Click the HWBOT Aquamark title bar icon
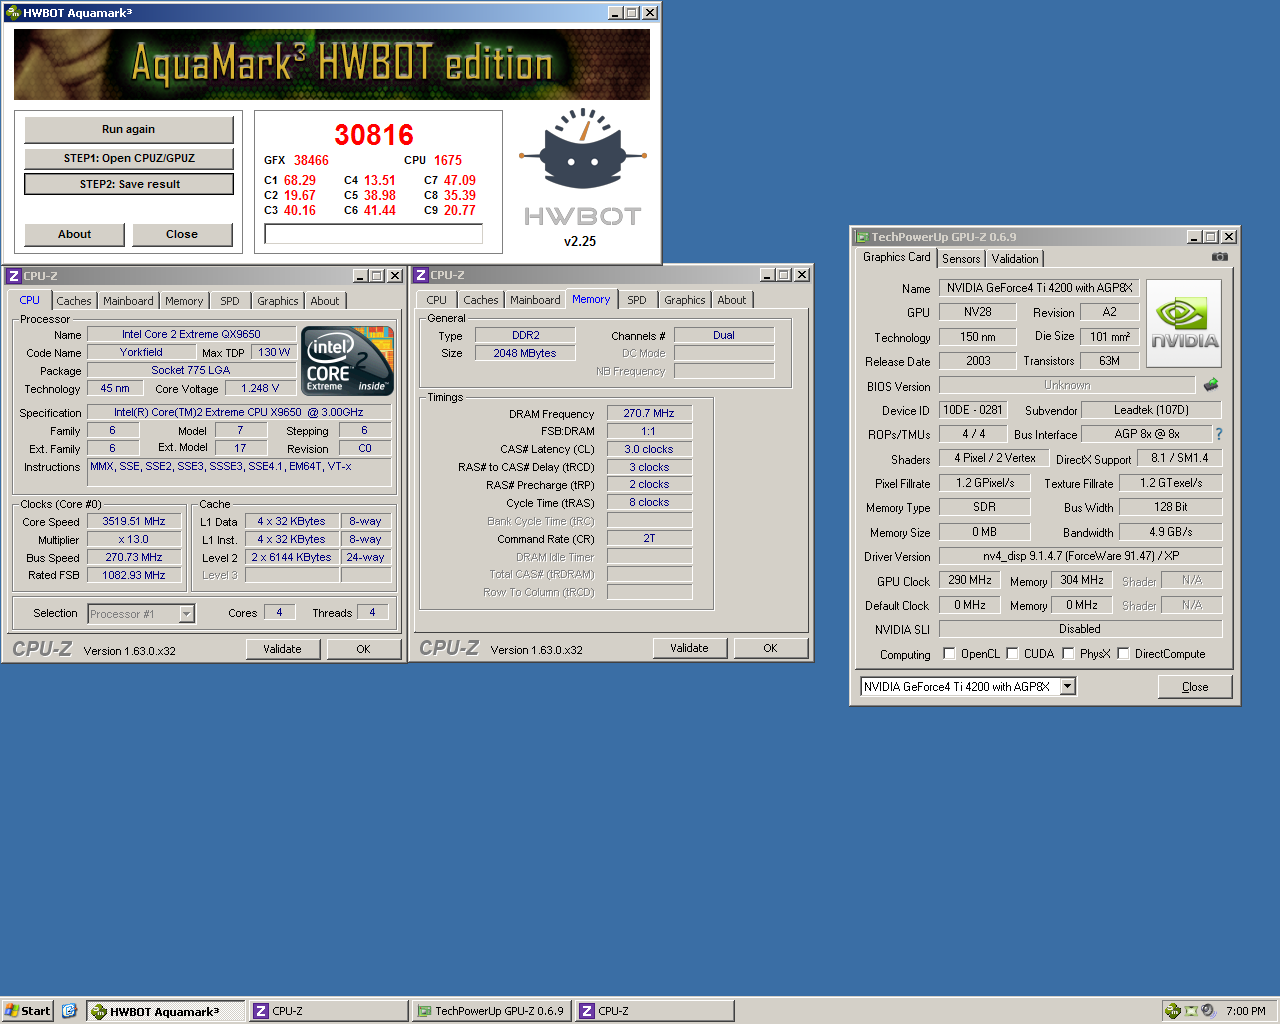Viewport: 1280px width, 1024px height. click(13, 13)
